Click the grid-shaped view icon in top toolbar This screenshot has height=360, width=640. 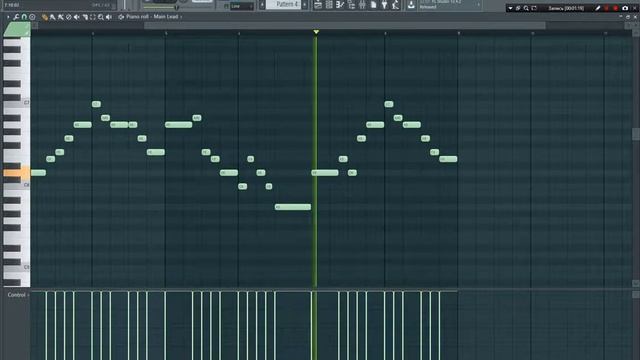point(329,5)
